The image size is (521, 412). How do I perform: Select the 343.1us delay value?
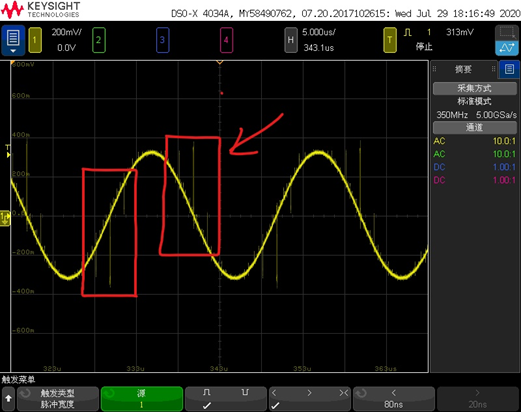coord(319,48)
